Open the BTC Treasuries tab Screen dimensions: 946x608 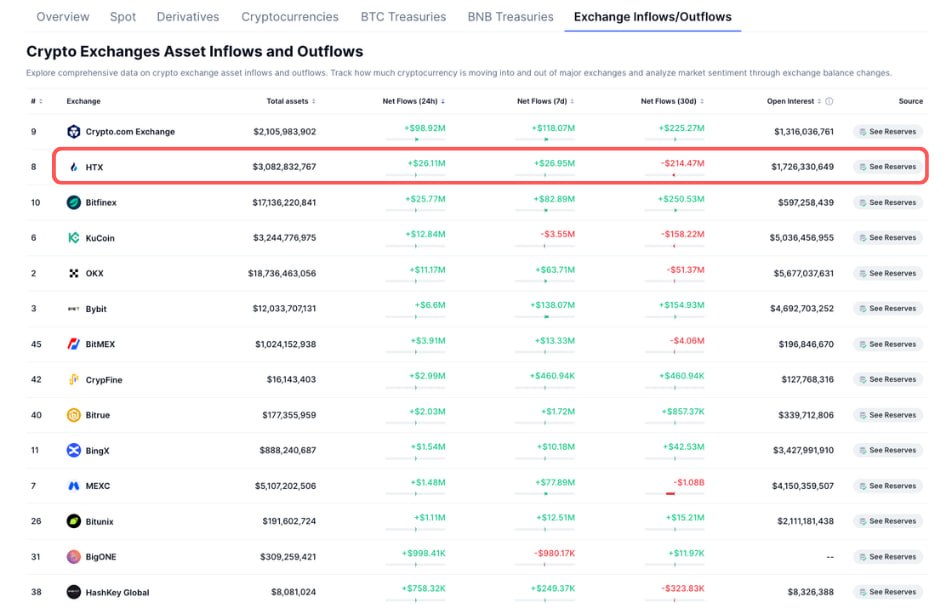tap(403, 17)
